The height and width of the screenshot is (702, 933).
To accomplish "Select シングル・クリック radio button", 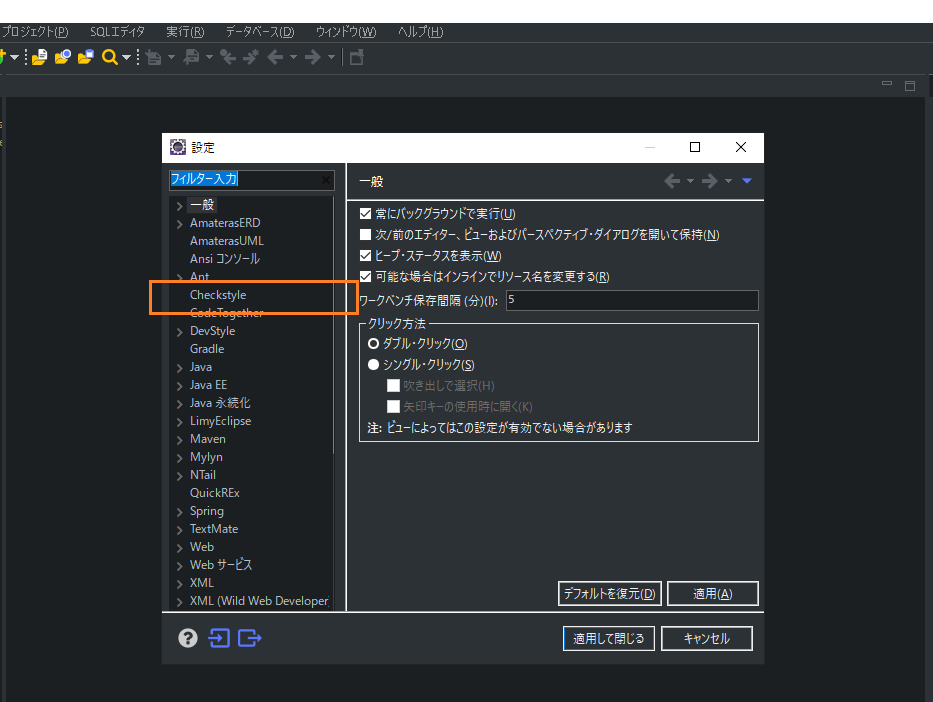I will [x=373, y=365].
